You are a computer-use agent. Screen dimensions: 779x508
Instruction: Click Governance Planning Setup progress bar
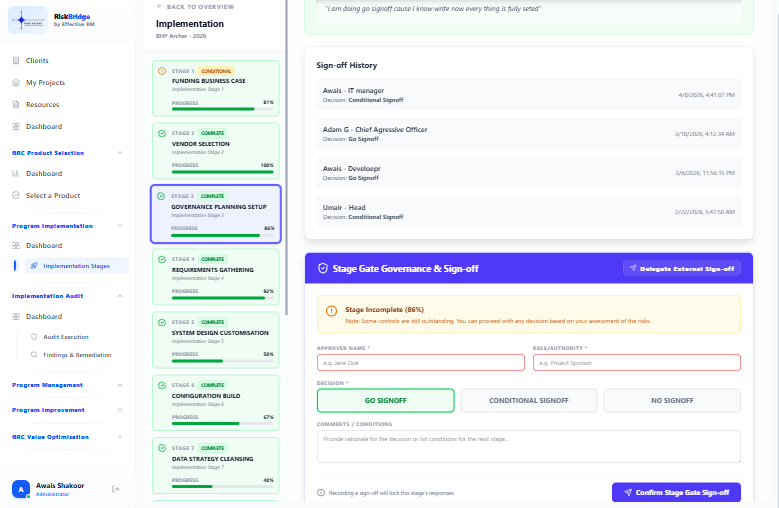(222, 235)
